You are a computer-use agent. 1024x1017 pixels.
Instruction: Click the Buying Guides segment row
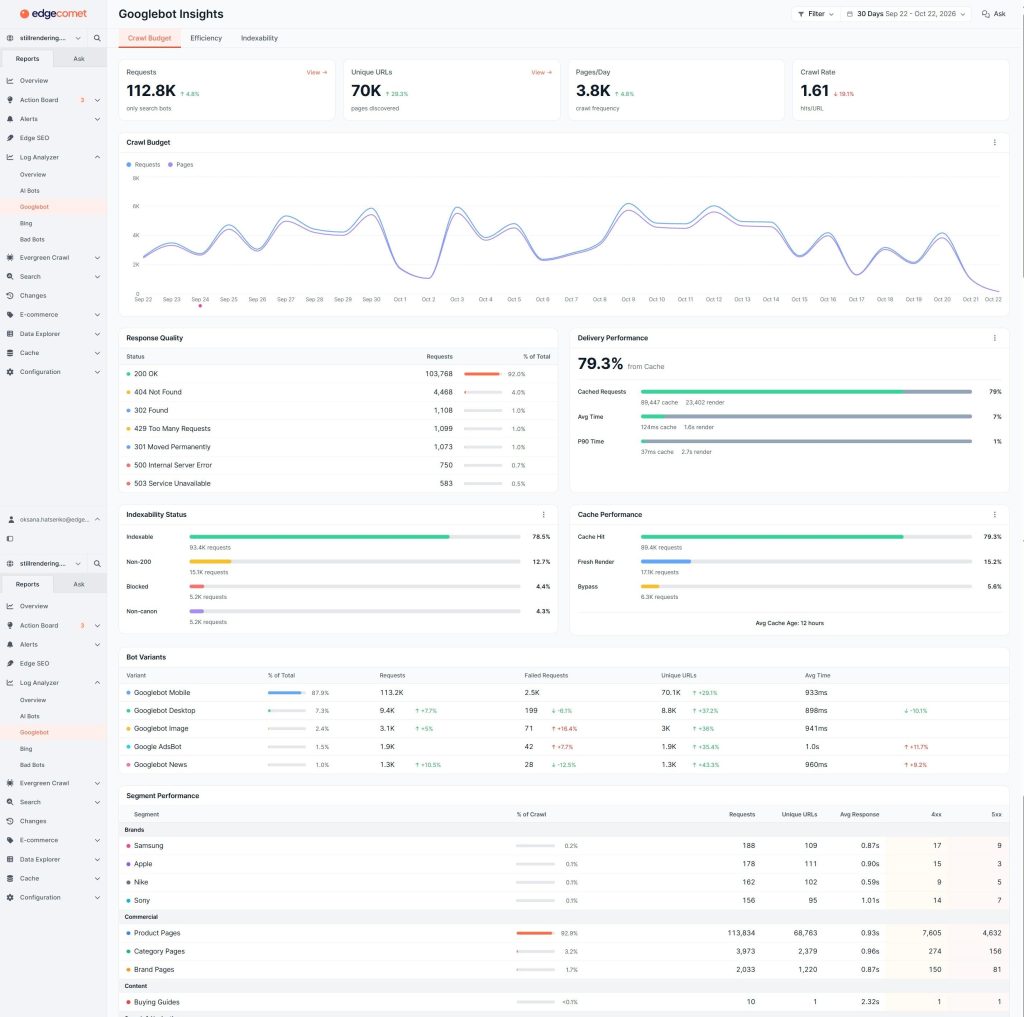point(564,1002)
